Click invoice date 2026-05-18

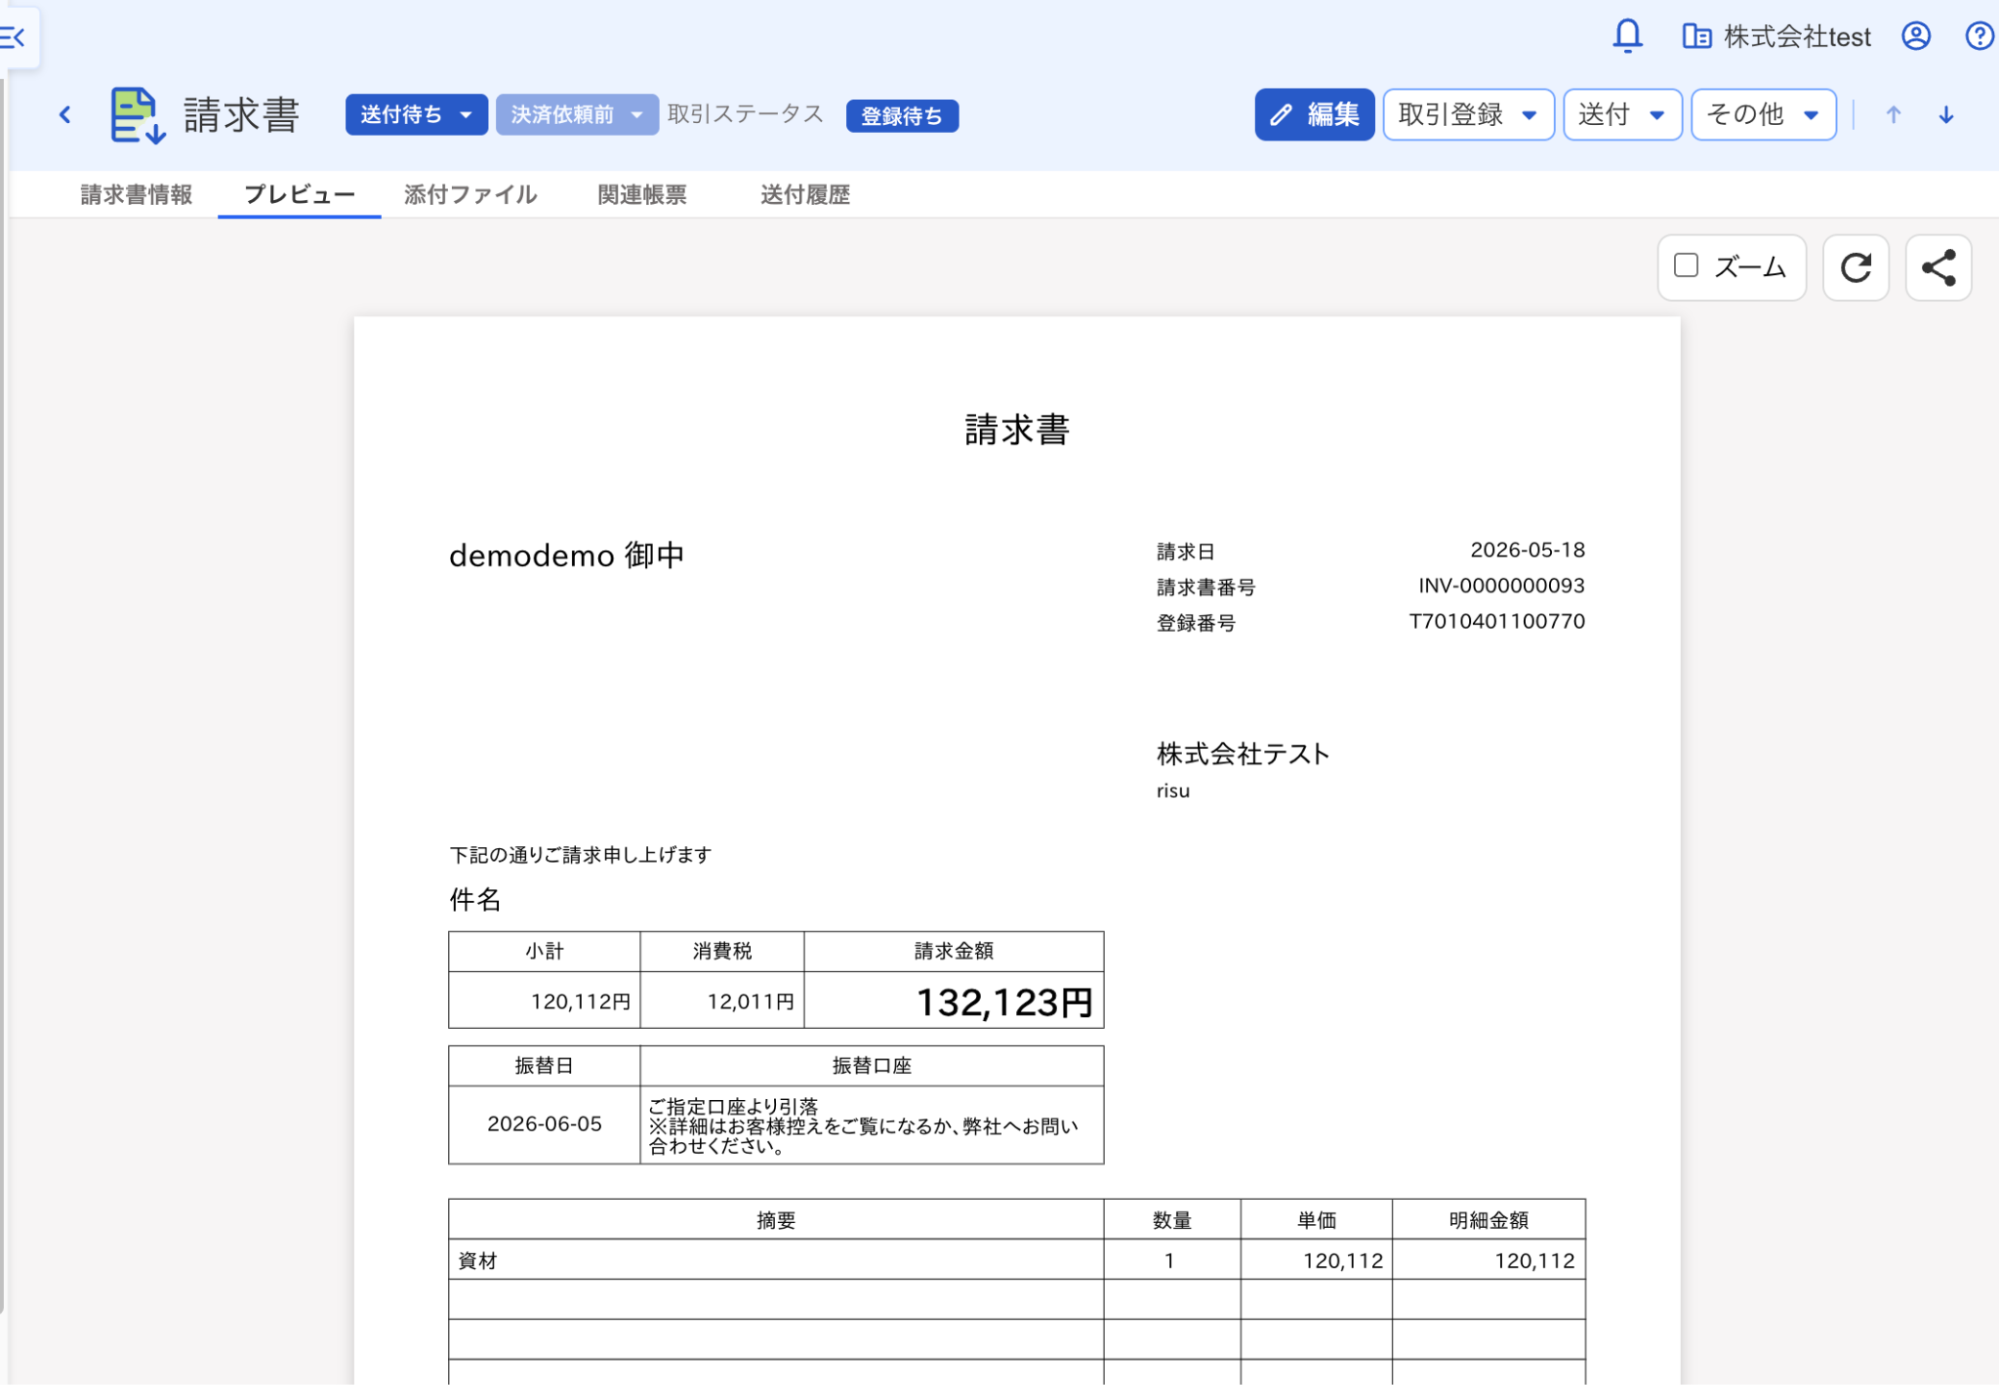(1527, 550)
